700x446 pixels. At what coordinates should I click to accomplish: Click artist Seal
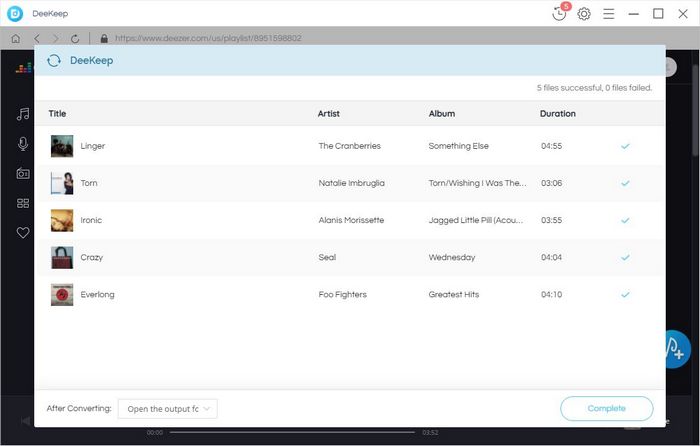coord(327,257)
